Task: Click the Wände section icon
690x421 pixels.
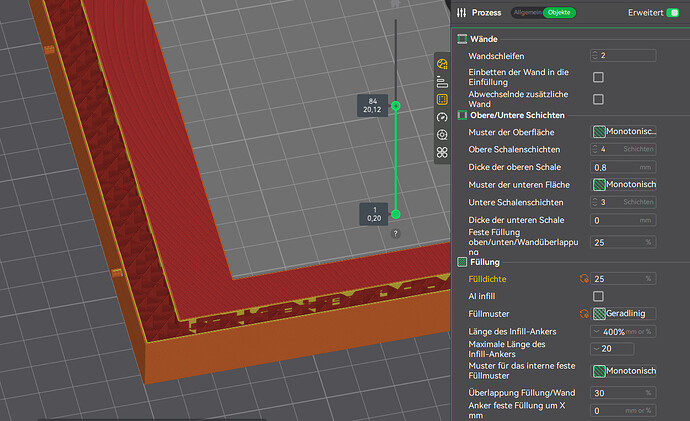Action: 462,39
